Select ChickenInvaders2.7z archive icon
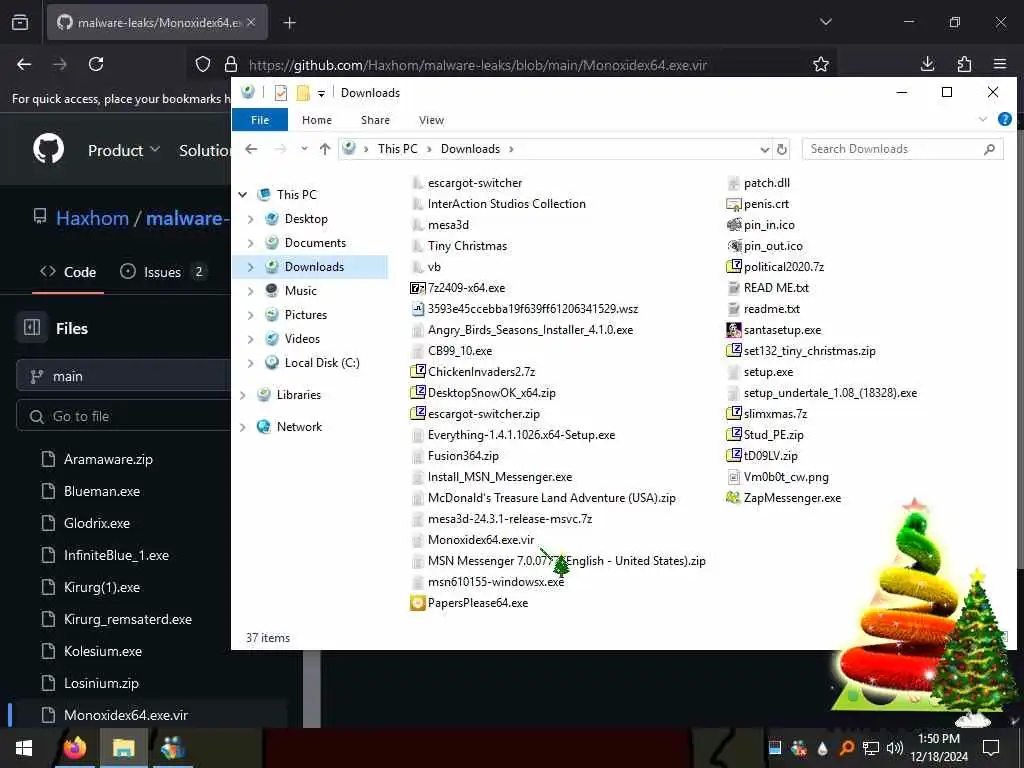The height and width of the screenshot is (768, 1024). tap(417, 372)
